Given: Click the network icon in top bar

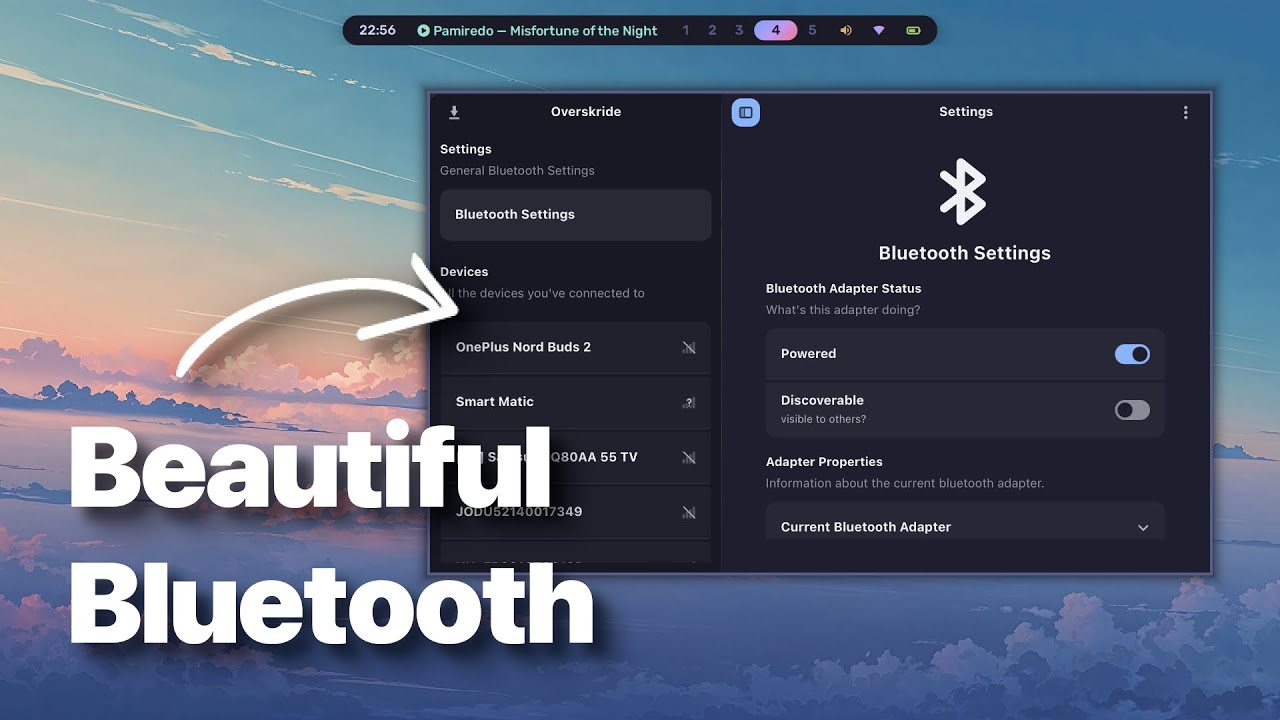Looking at the screenshot, I should point(879,31).
